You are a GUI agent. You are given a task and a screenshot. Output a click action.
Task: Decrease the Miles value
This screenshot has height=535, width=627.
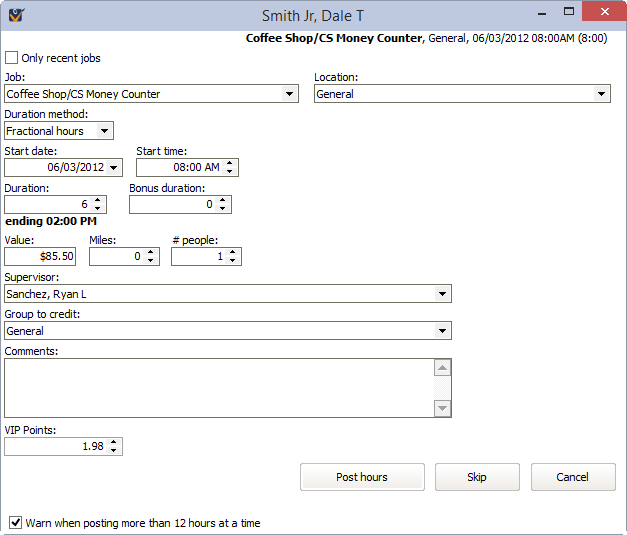pos(150,260)
